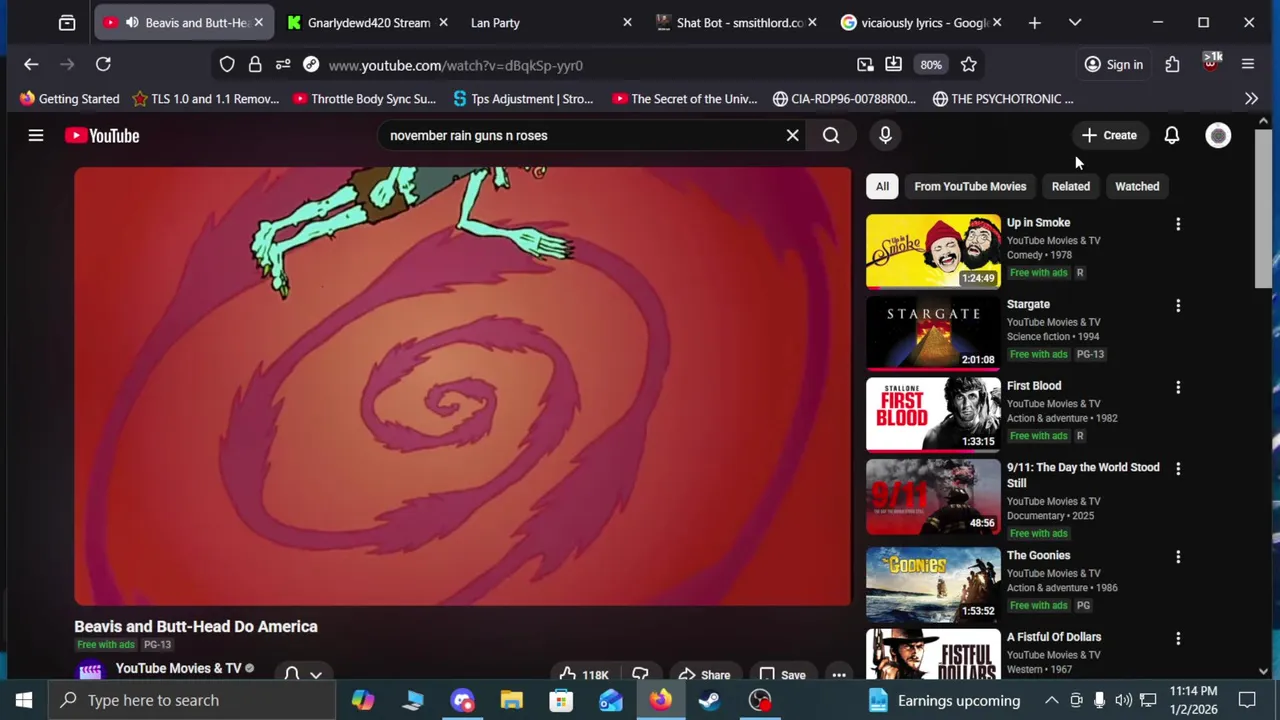Select the Watched filter chip
This screenshot has width=1280, height=720.
1137,186
